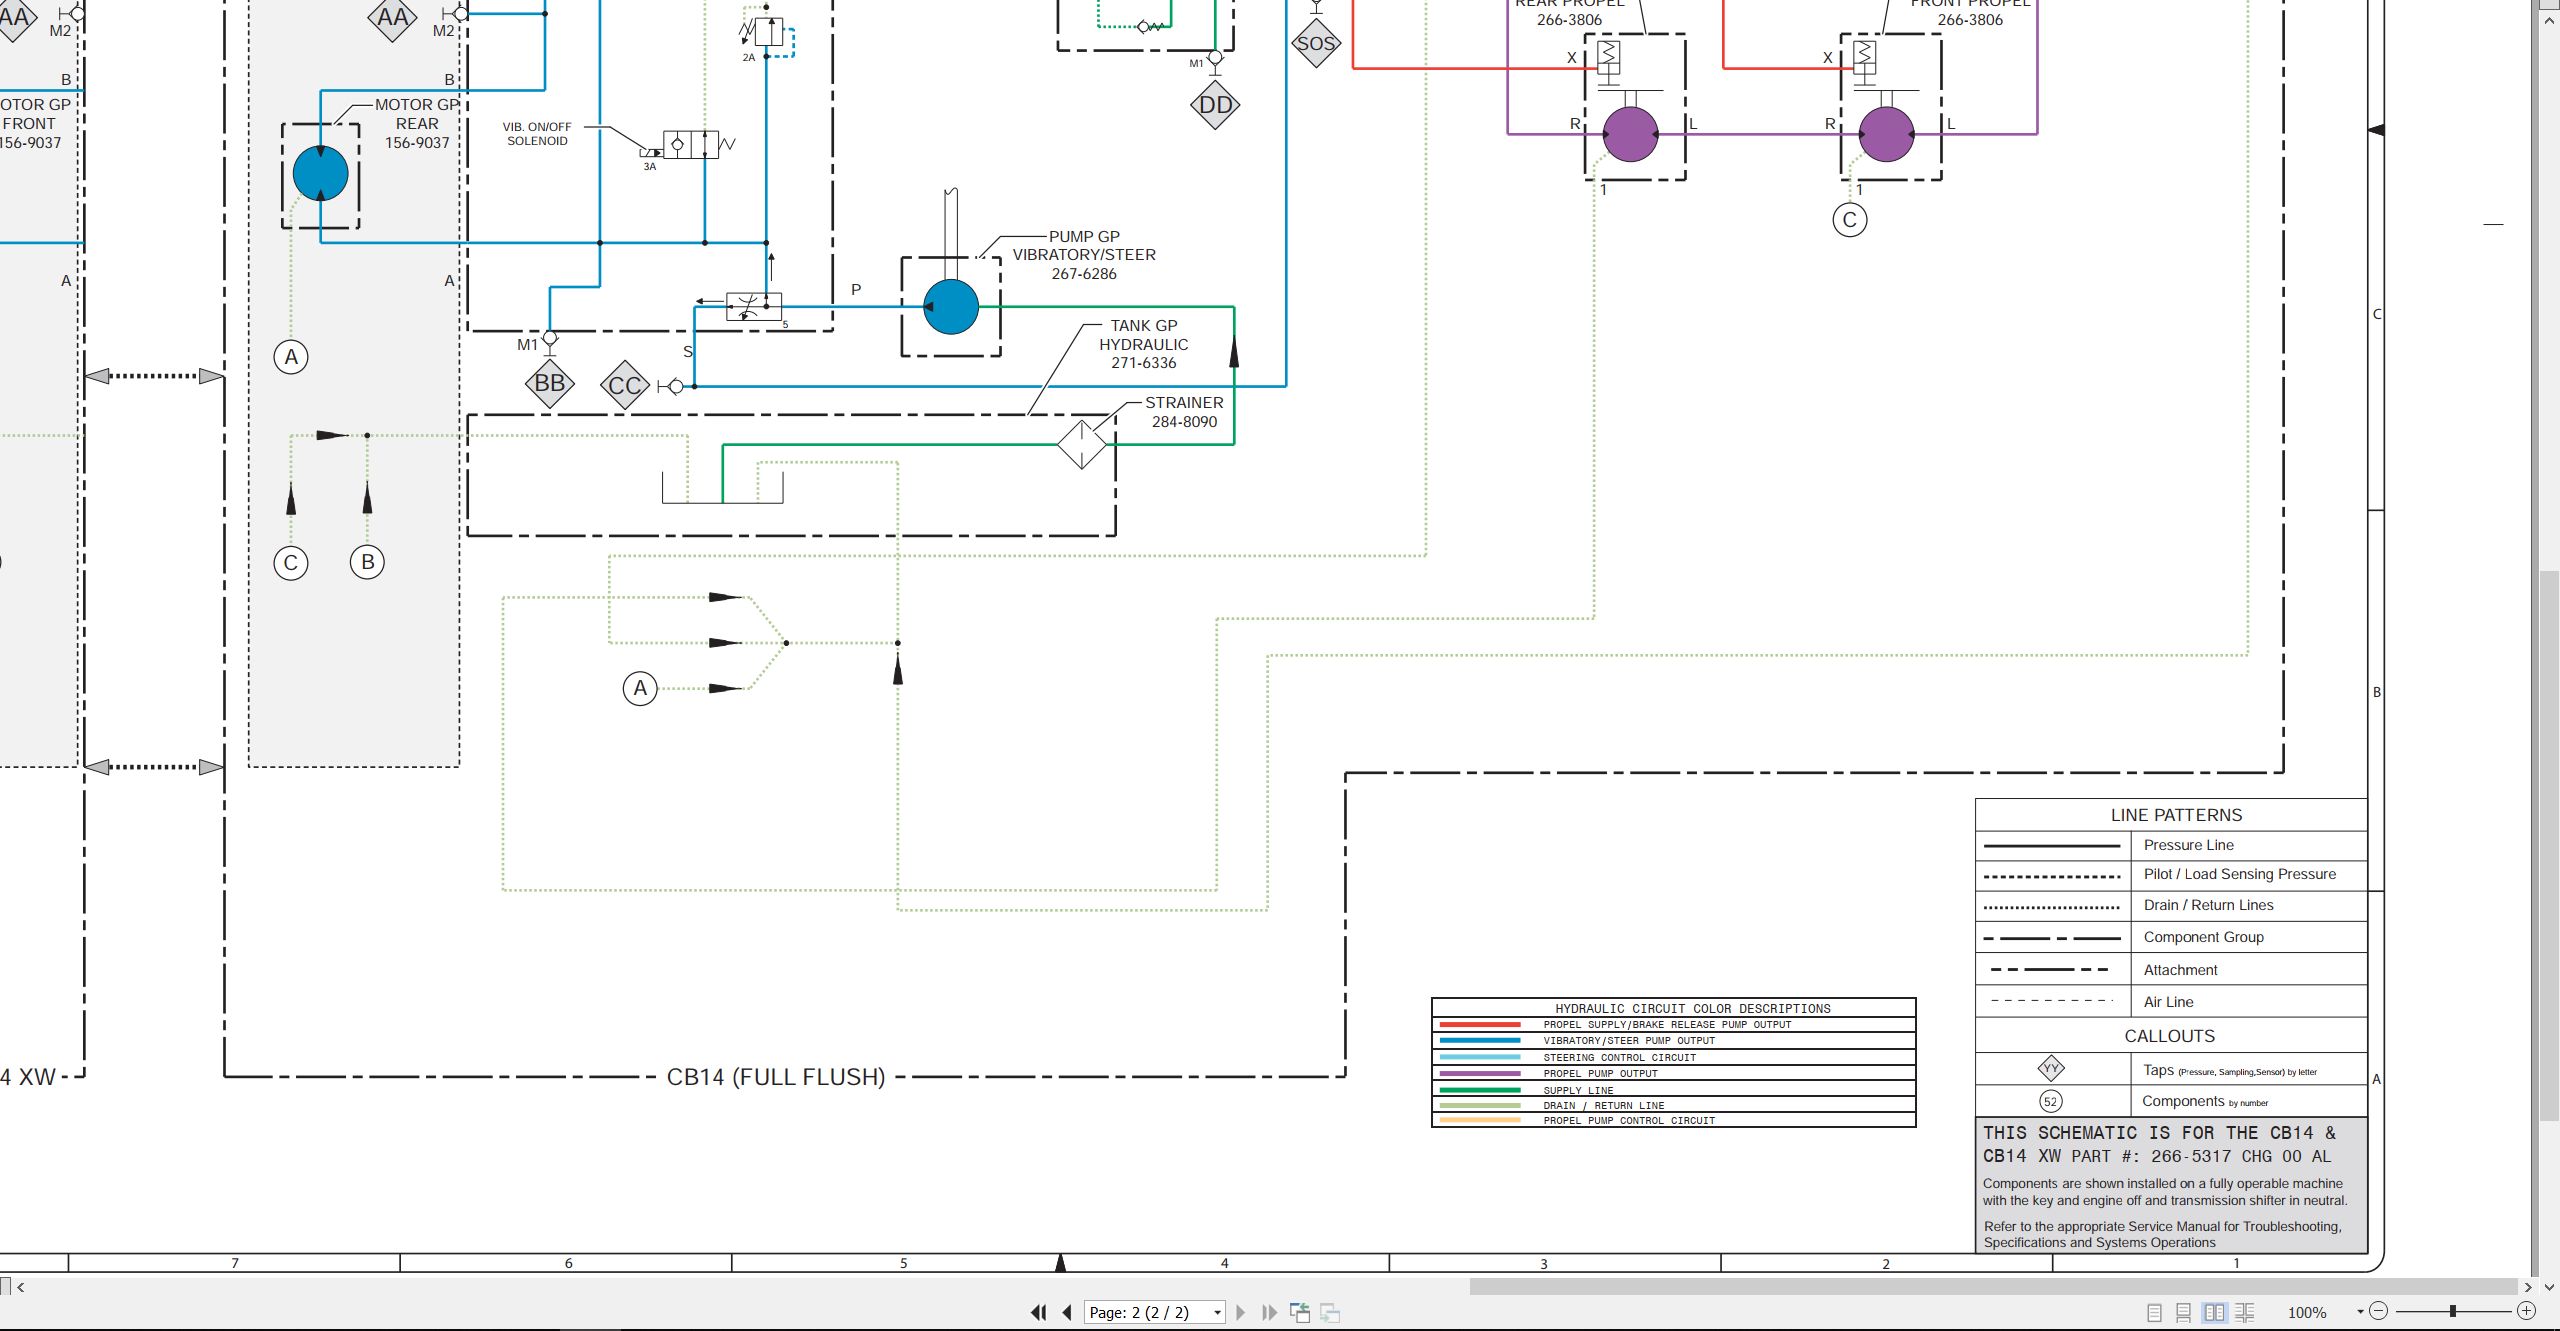Click the HYDRAULIC CIRCUIT COLOR DESCRIPTIONS heading
Screen dimensions: 2560x1331
pos(1692,1008)
